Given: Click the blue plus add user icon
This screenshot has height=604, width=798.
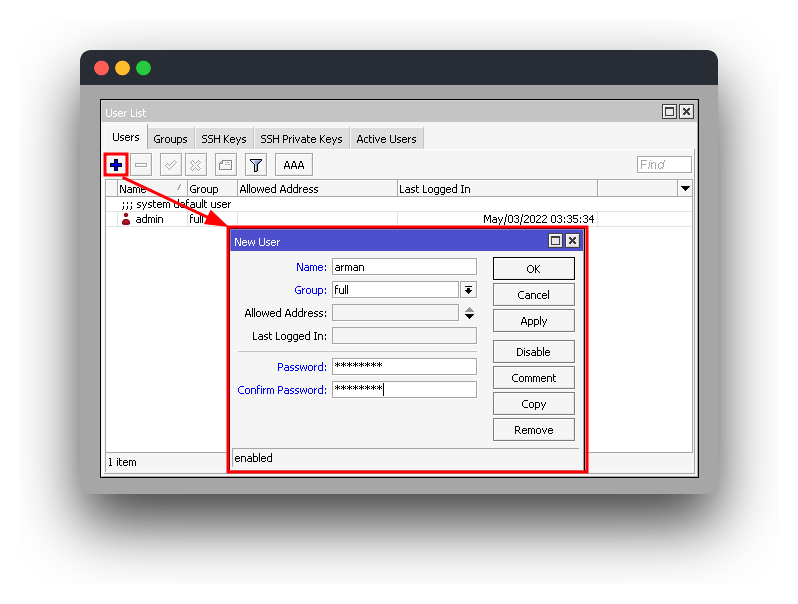Looking at the screenshot, I should pos(116,165).
